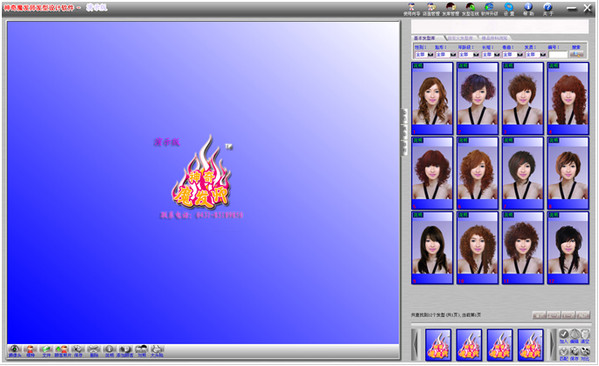
Task: Select hairstyle thumbnail number 1 with long curls
Action: point(432,98)
